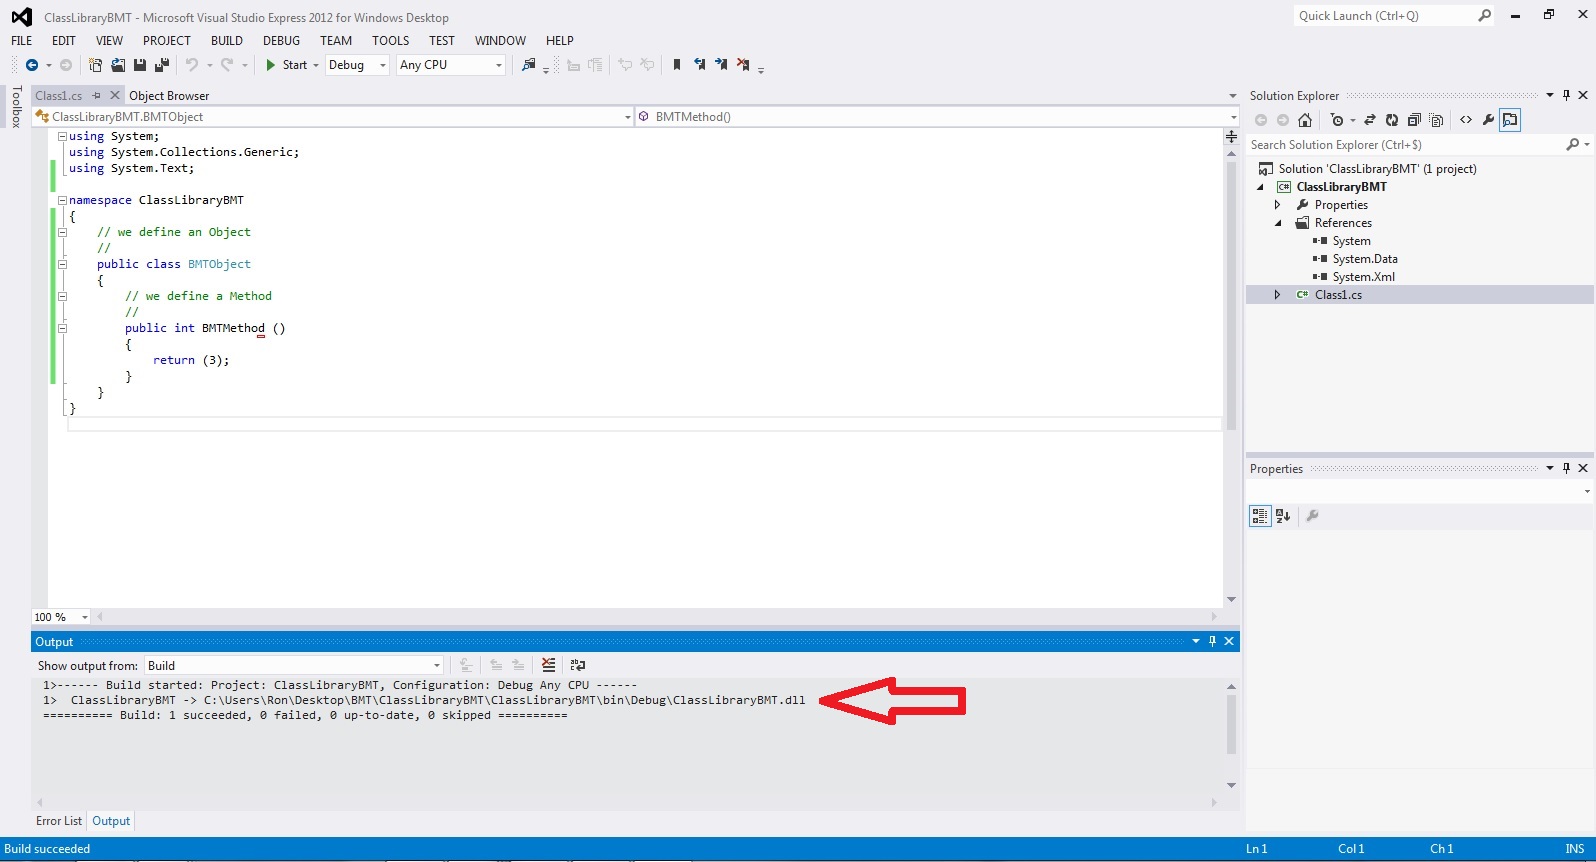Click Sync with Active Document icon

click(1370, 120)
